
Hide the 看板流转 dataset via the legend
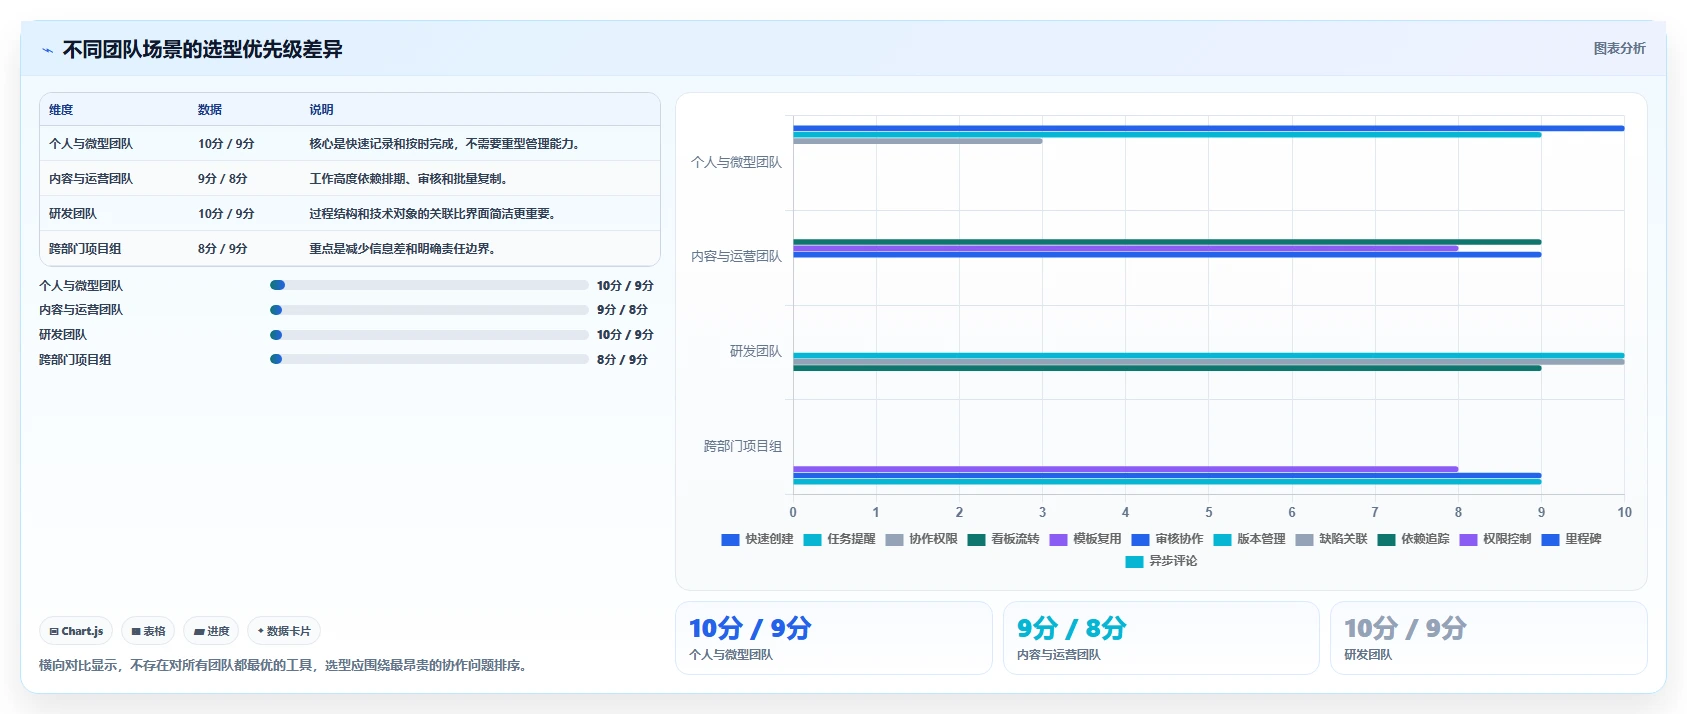pos(1003,539)
